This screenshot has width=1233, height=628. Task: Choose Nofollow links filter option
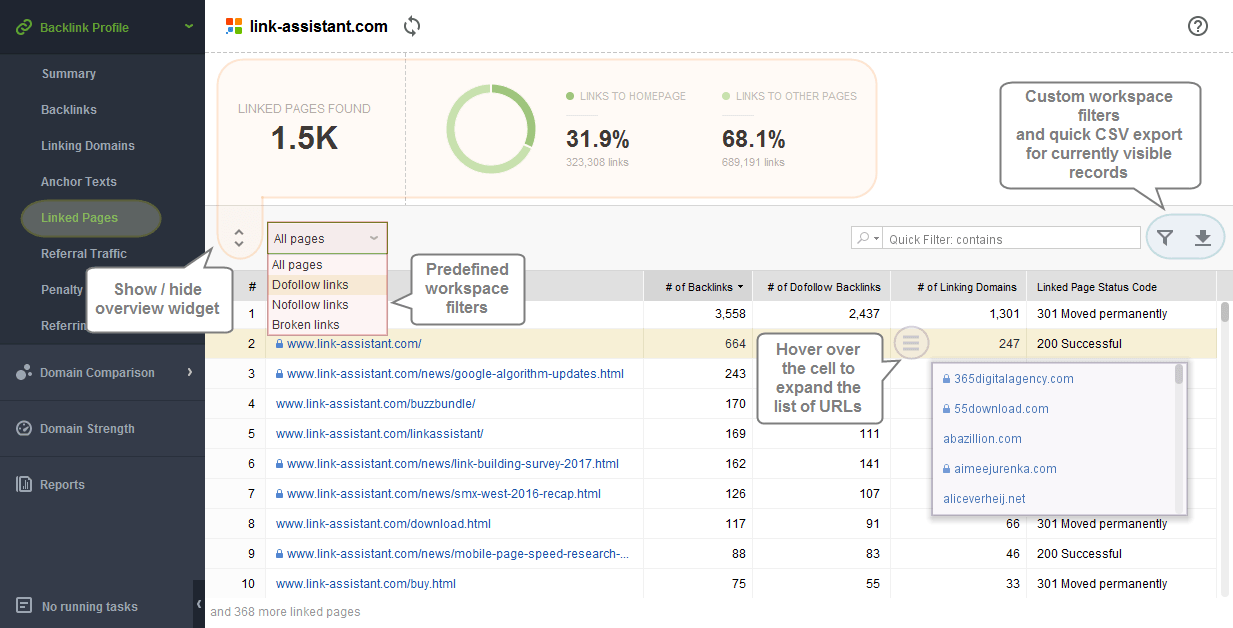[x=327, y=305]
